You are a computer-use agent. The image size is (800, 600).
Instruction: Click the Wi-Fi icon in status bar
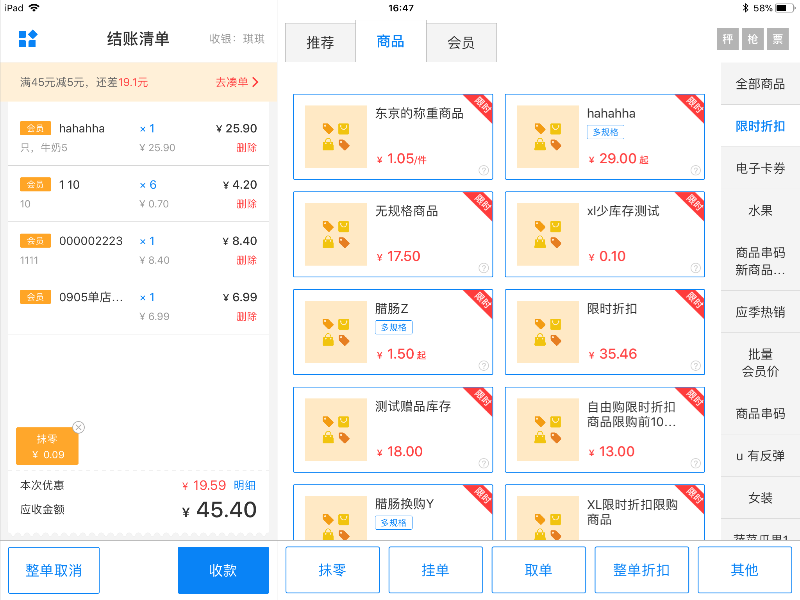pos(34,8)
